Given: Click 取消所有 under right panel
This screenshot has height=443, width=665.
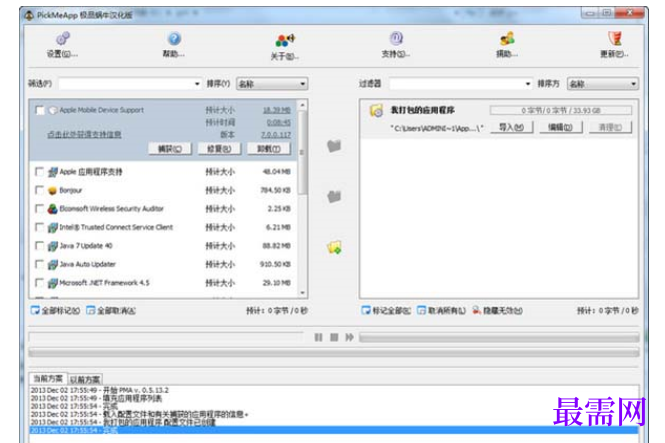Looking at the screenshot, I should pyautogui.click(x=441, y=311).
